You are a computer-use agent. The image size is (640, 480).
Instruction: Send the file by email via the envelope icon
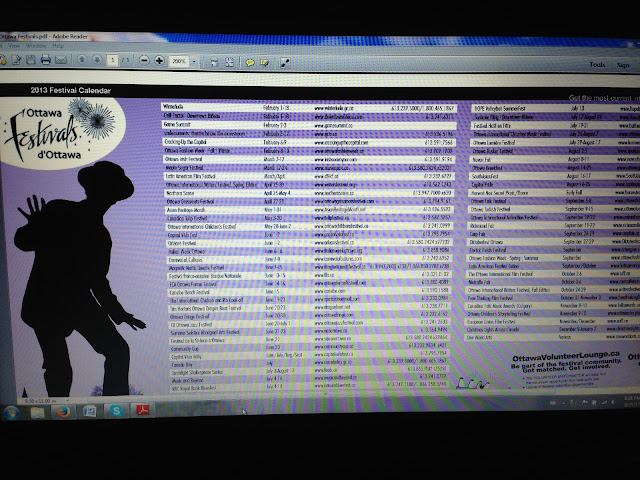tap(61, 60)
